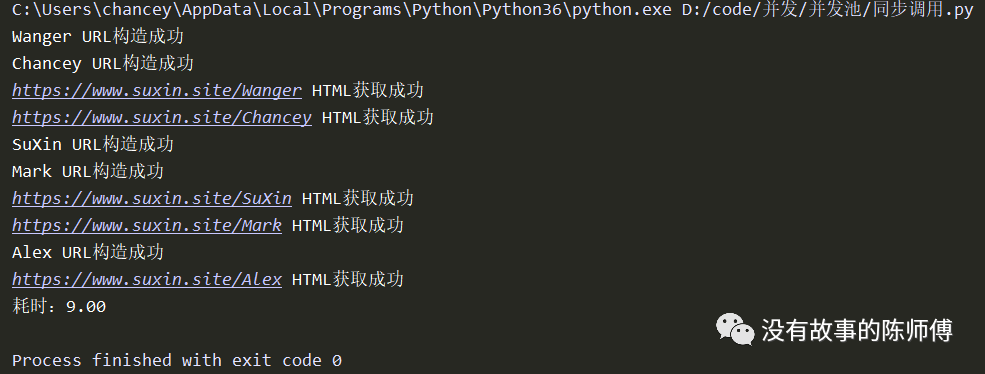The width and height of the screenshot is (985, 374).
Task: Click the 同步调用.py script path
Action: pyautogui.click(x=827, y=11)
